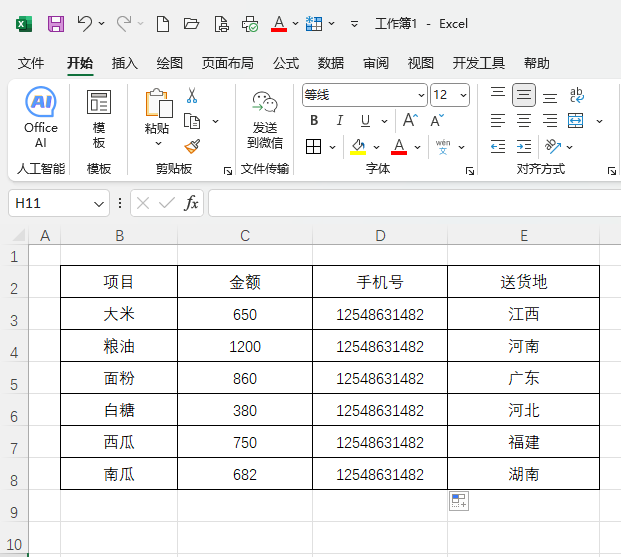Redo the previous action
The image size is (621, 557).
[124, 24]
